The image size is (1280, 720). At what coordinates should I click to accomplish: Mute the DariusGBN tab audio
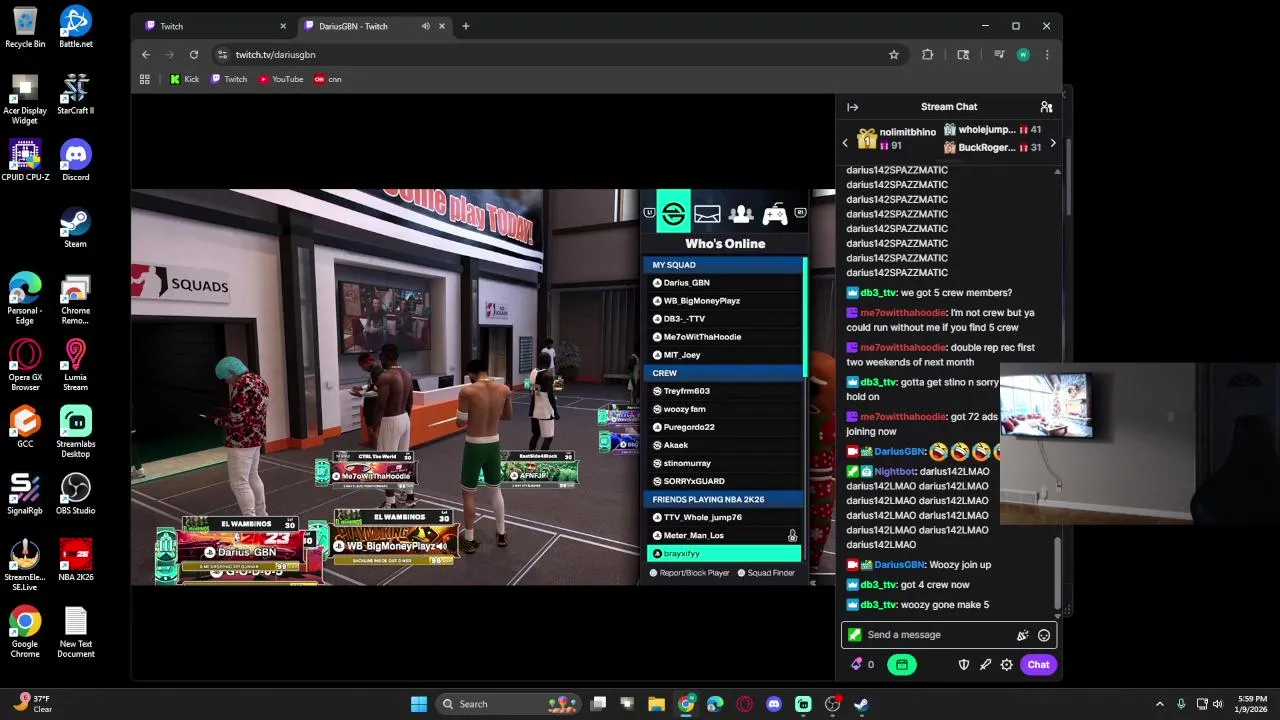pos(426,26)
